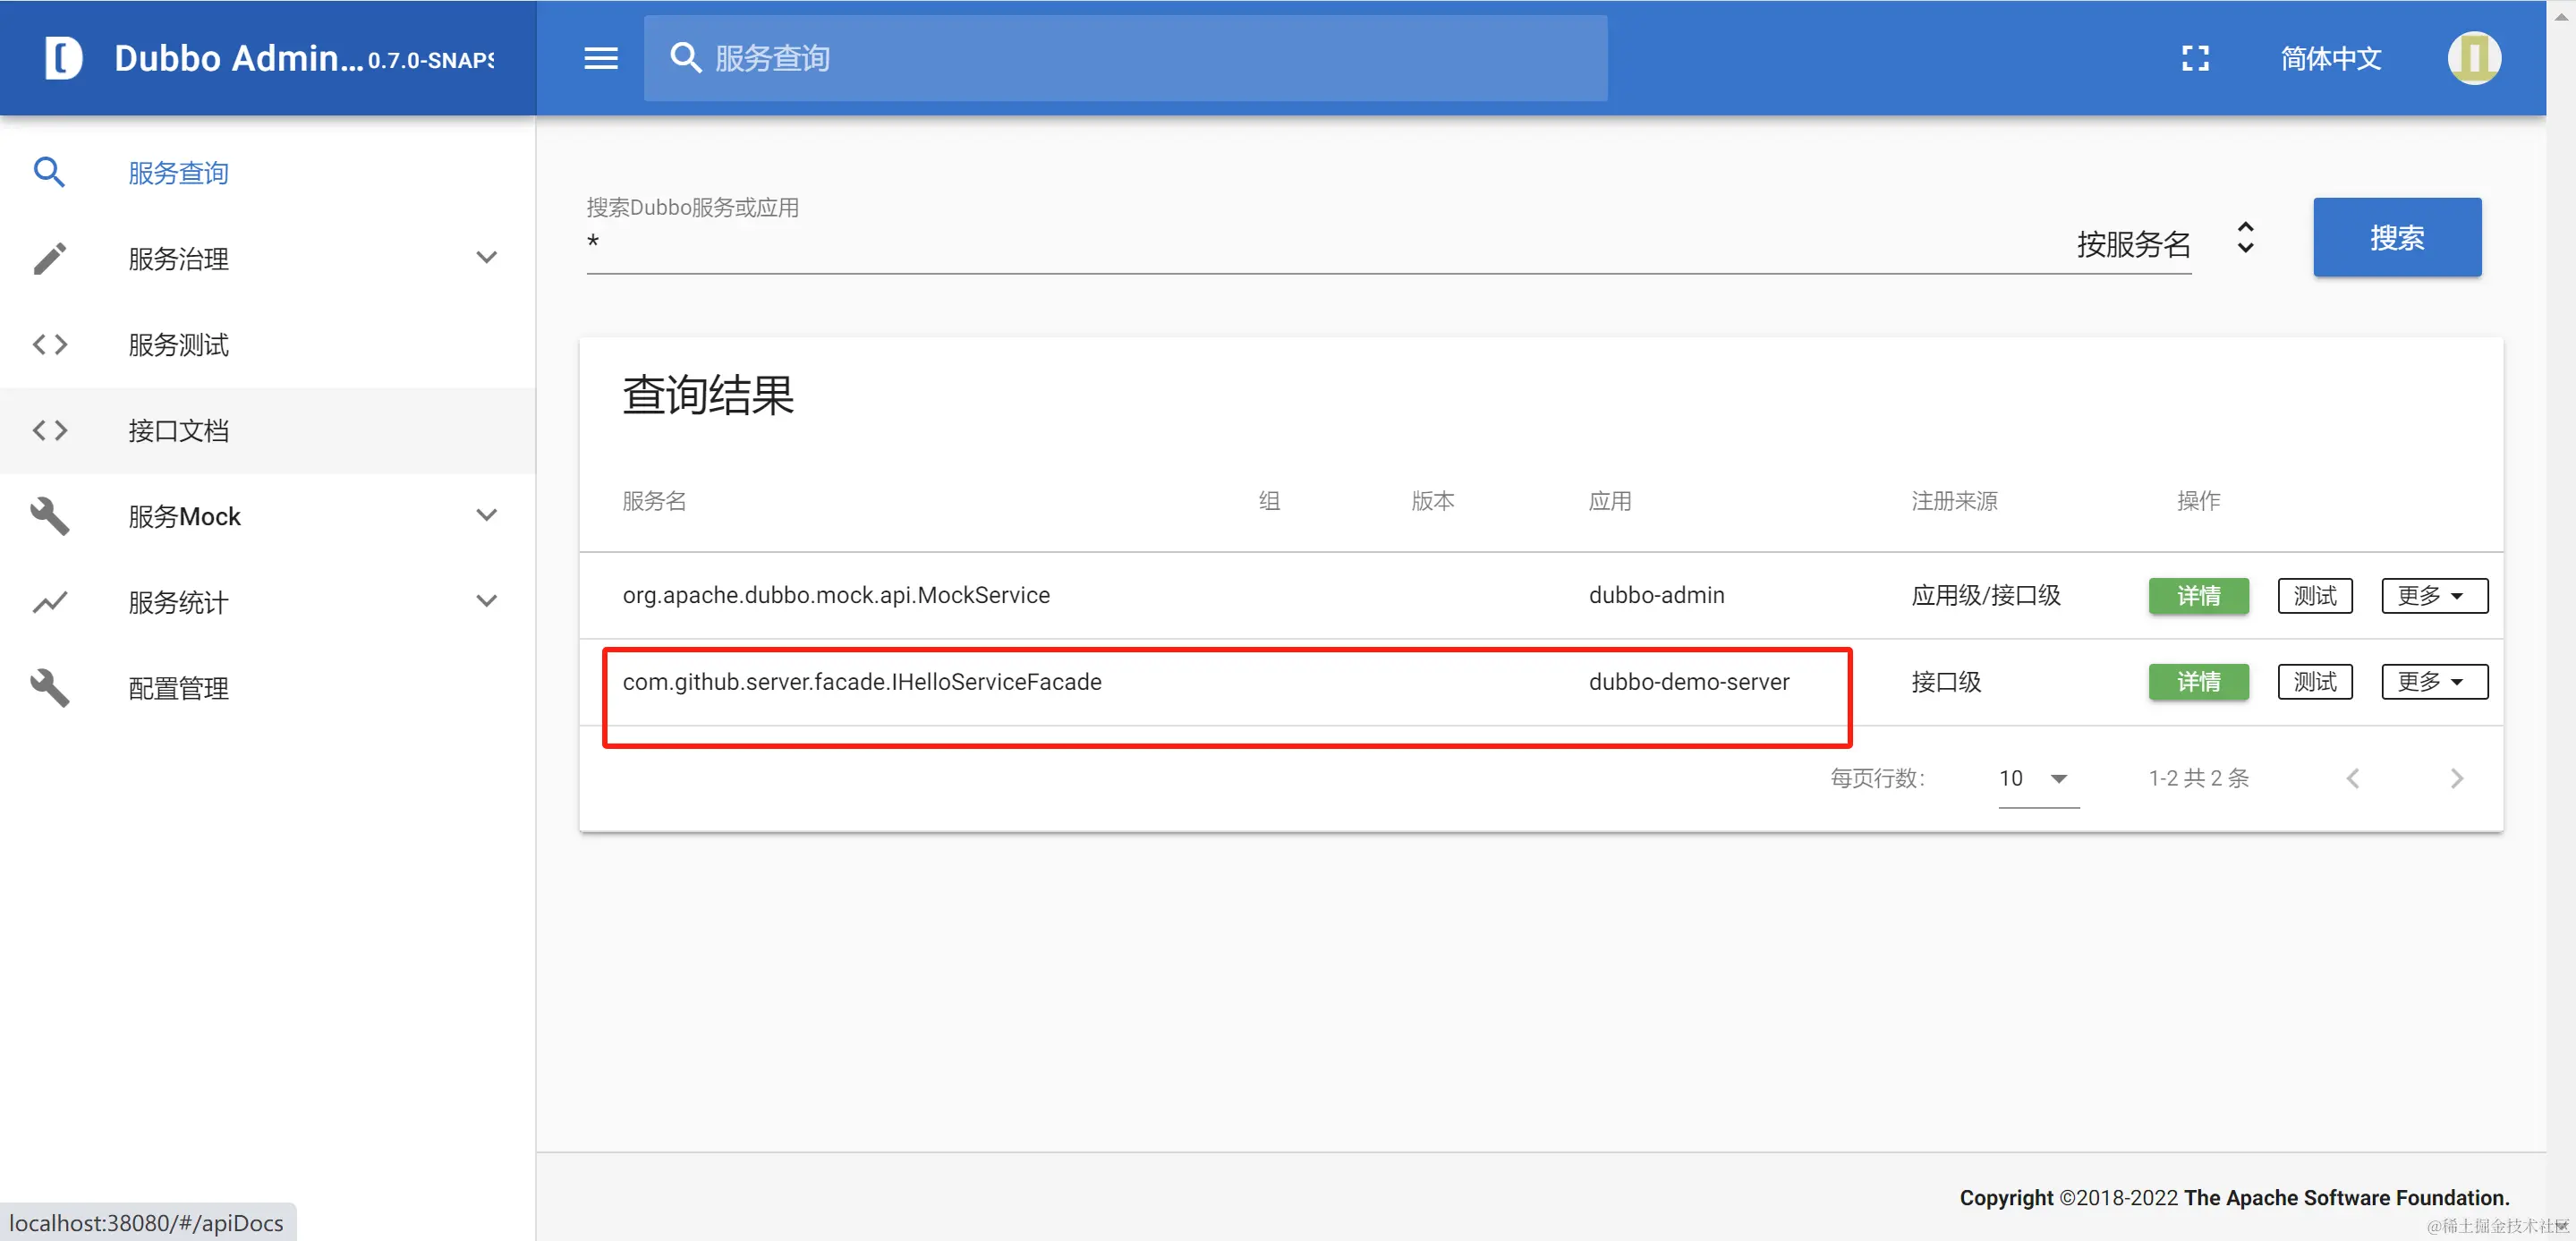
Task: Click the top 服务查询 search field
Action: 1125,58
